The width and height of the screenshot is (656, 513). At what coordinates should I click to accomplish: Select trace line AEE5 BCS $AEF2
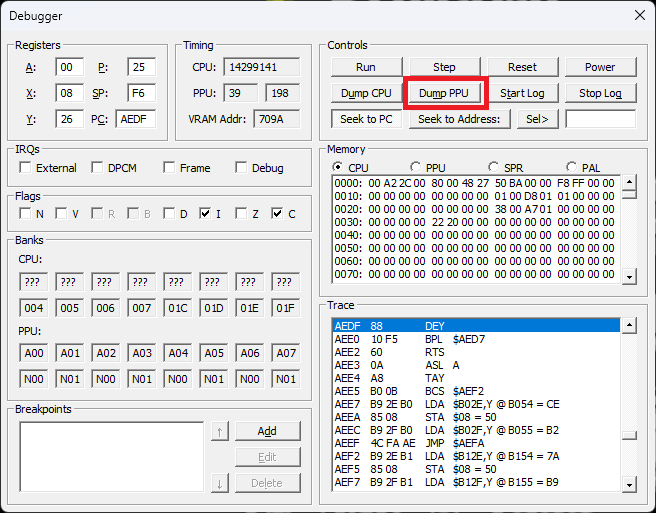coord(476,391)
